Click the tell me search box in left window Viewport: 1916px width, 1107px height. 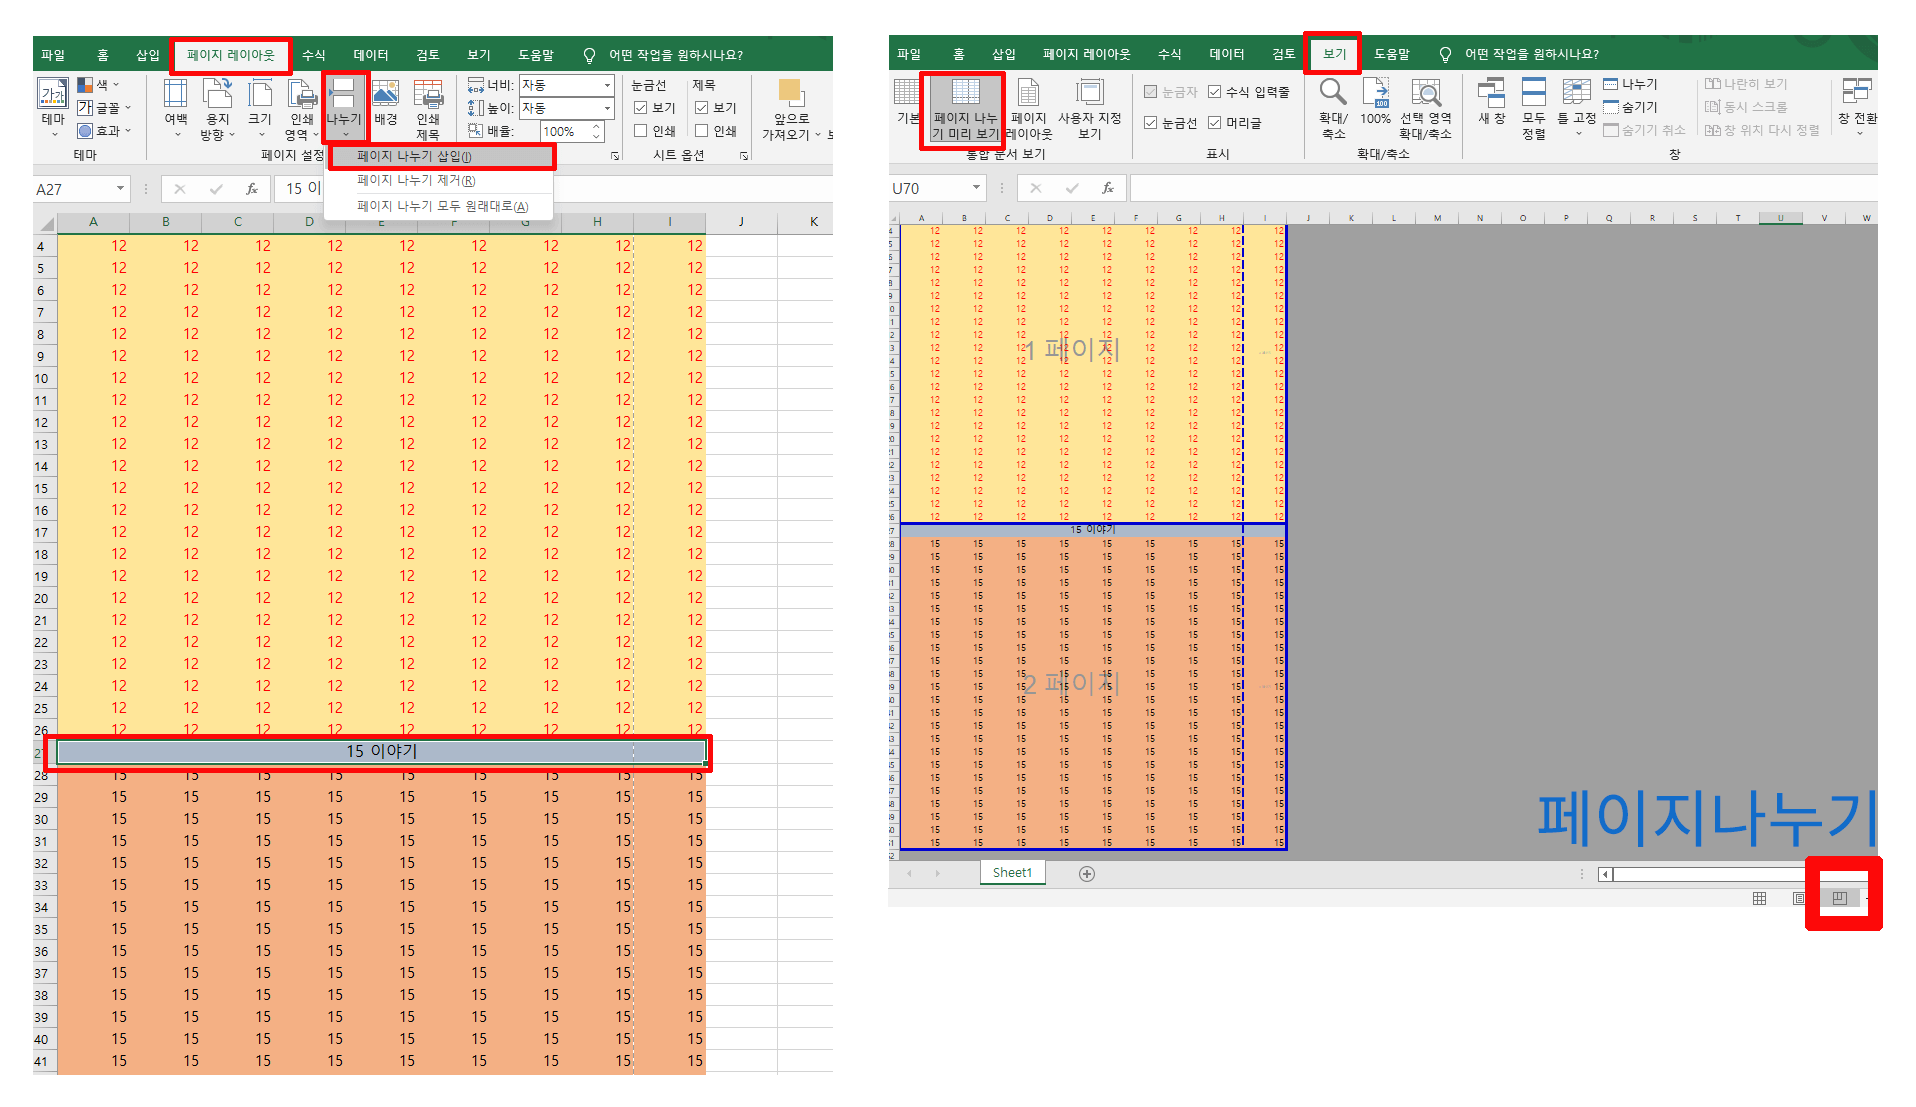point(675,55)
